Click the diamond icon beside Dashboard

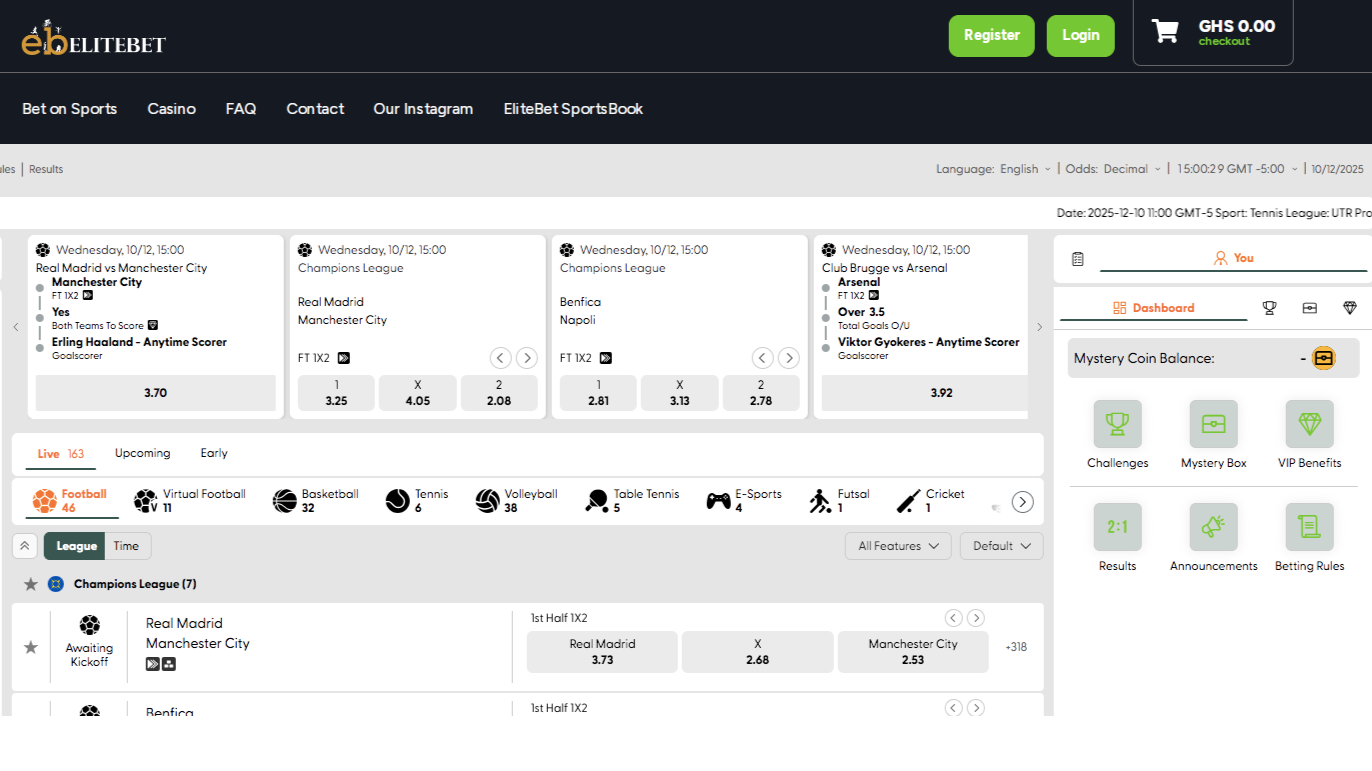(x=1350, y=308)
